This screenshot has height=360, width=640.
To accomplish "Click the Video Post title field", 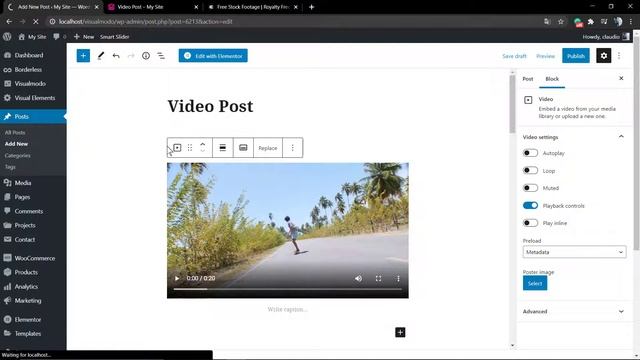I will [210, 106].
